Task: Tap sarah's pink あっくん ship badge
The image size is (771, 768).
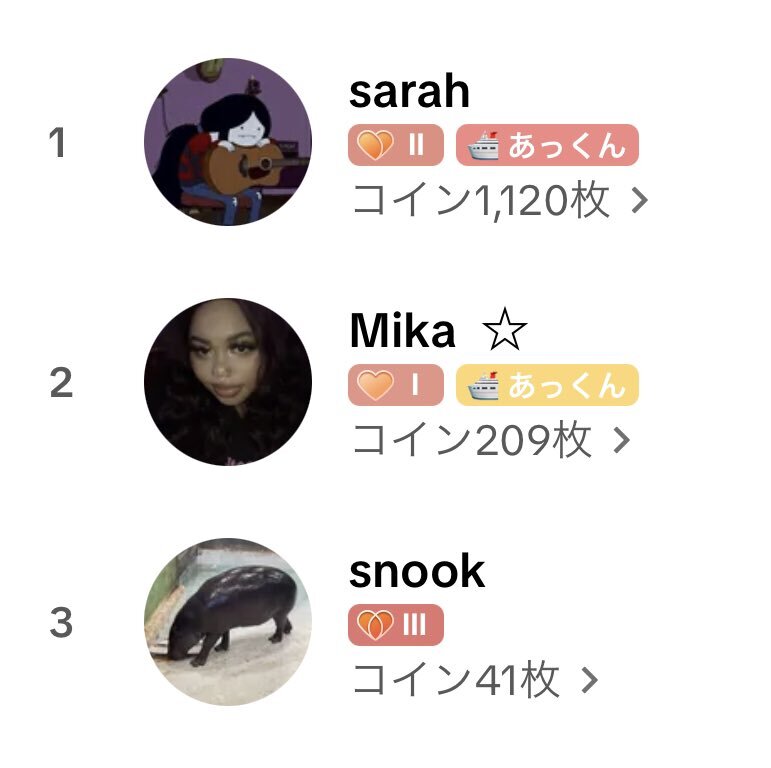Action: coord(547,145)
